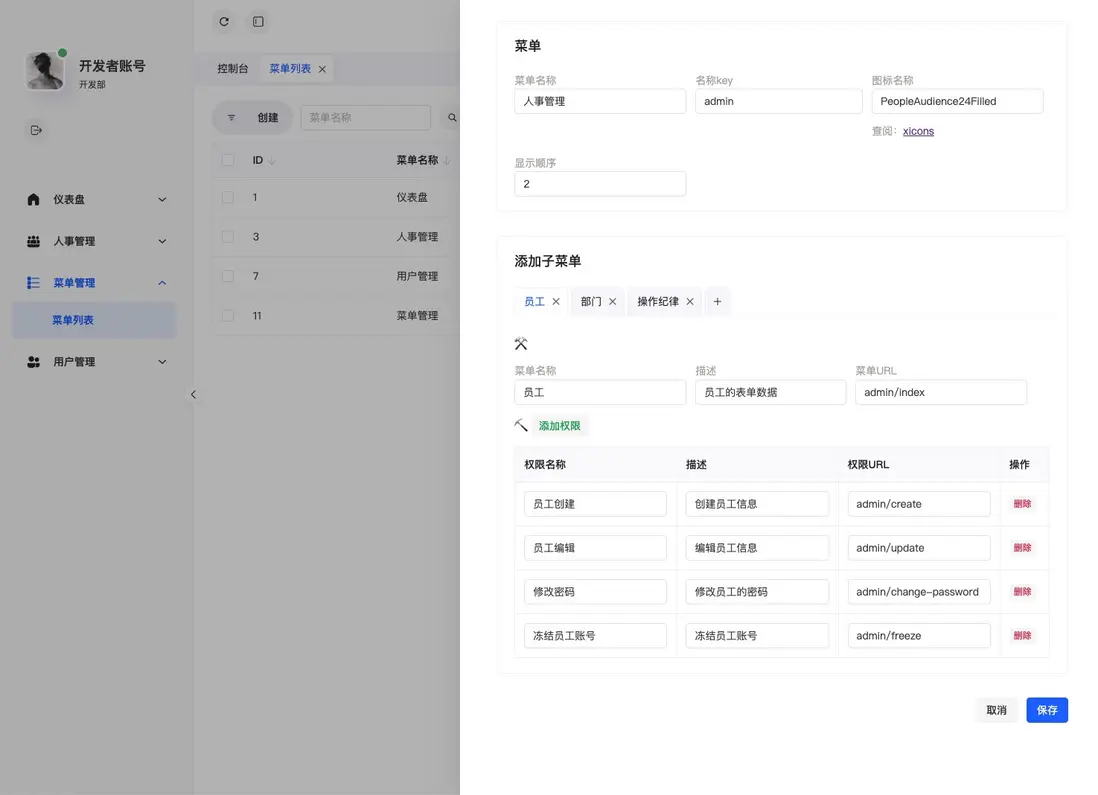Delete the 员工编辑 permission row
The height and width of the screenshot is (795, 1098).
coord(1022,548)
